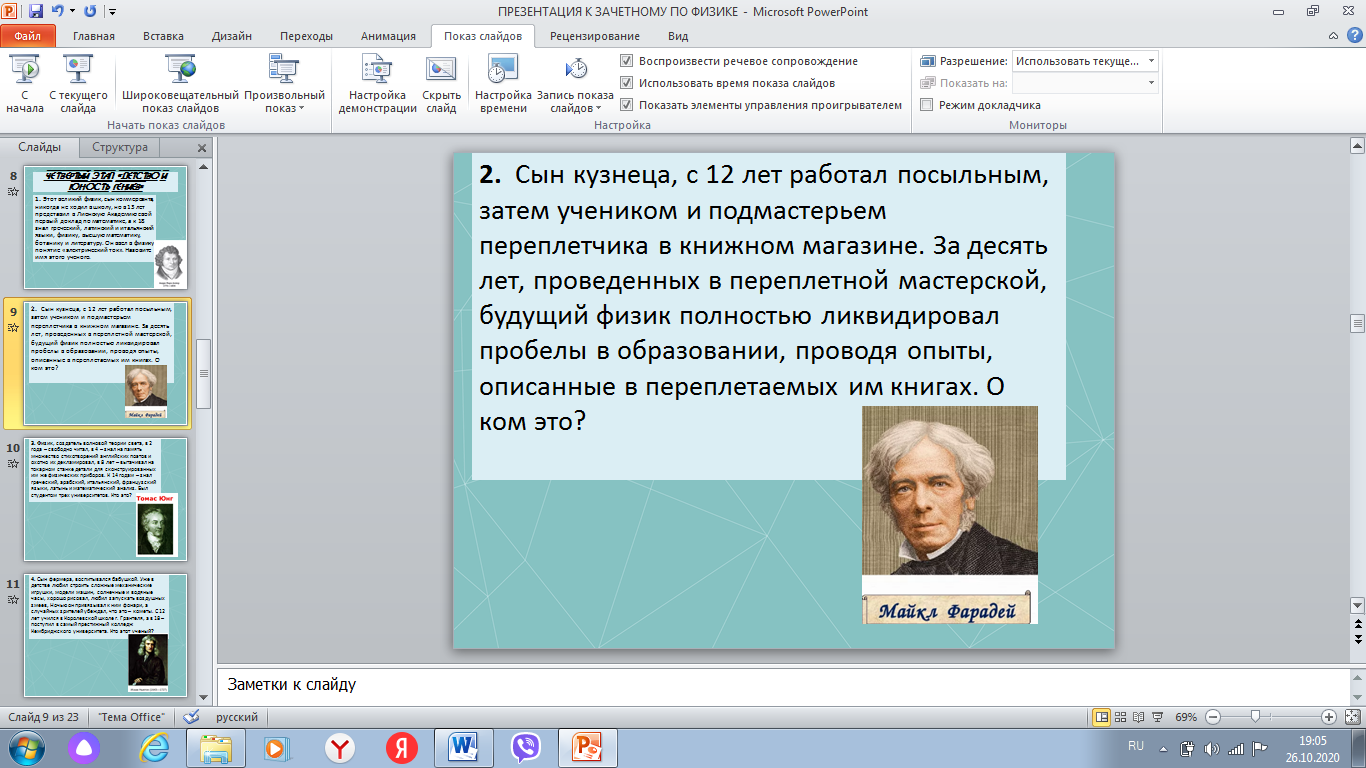The height and width of the screenshot is (768, 1366).
Task: Click the spell check icon in status bar
Action: point(191,717)
